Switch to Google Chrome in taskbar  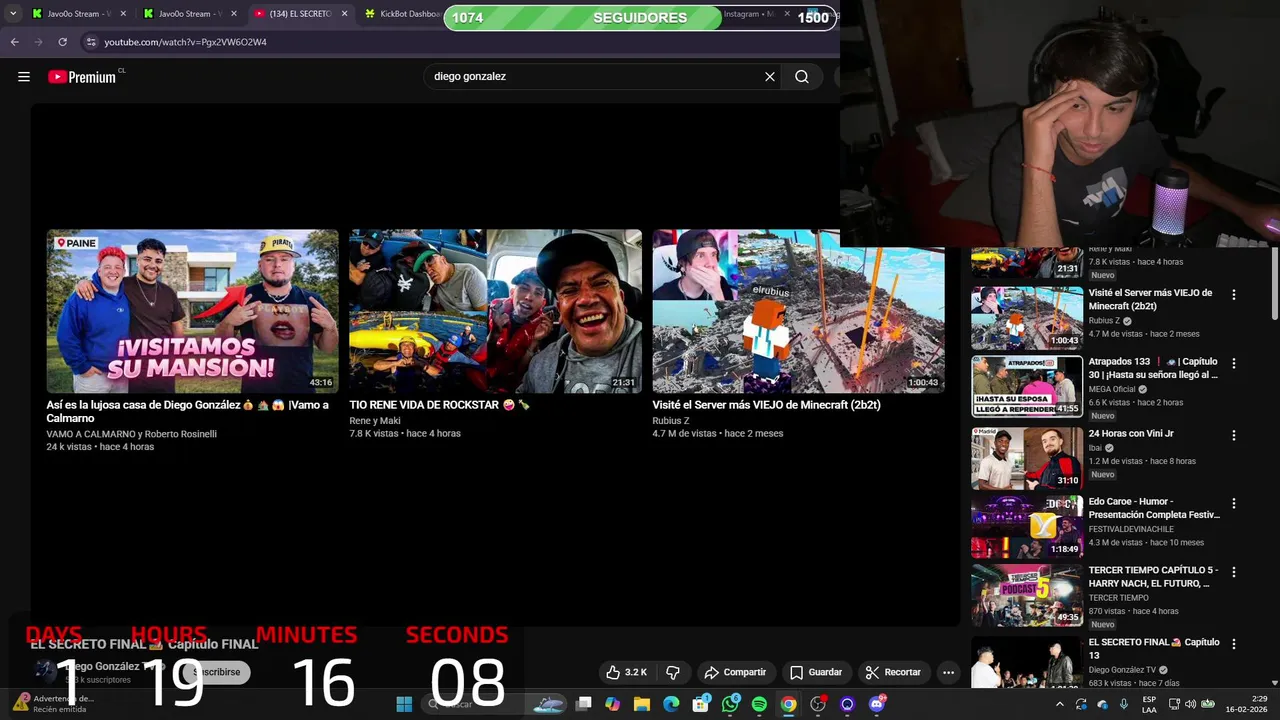point(789,704)
